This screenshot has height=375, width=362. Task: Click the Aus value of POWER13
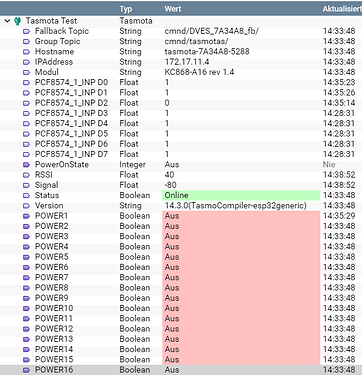(x=172, y=339)
